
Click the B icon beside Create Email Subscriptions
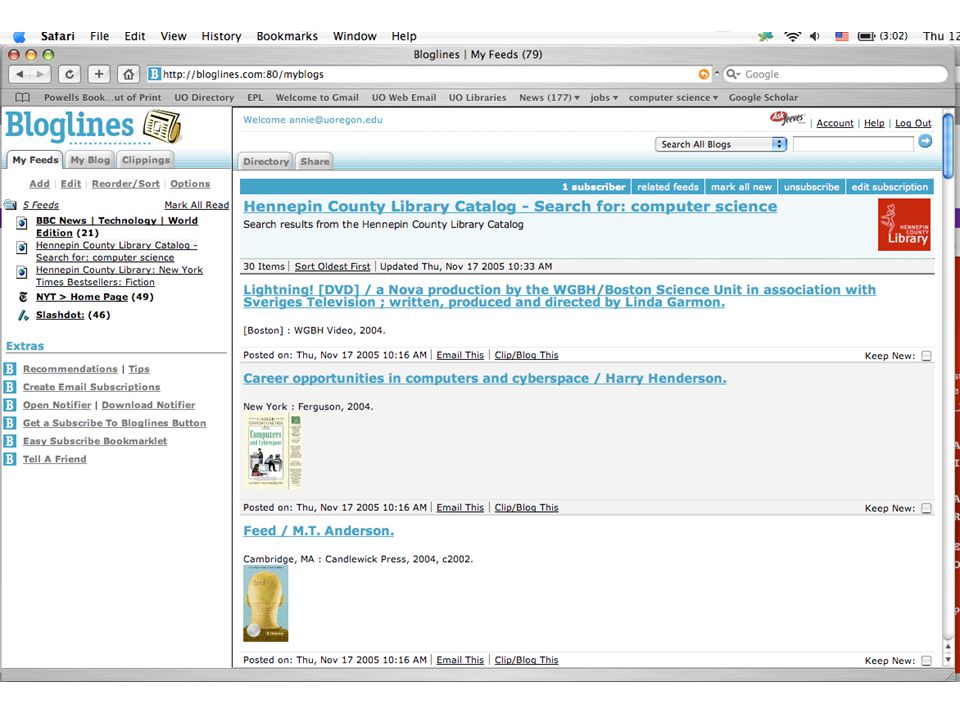pyautogui.click(x=10, y=387)
